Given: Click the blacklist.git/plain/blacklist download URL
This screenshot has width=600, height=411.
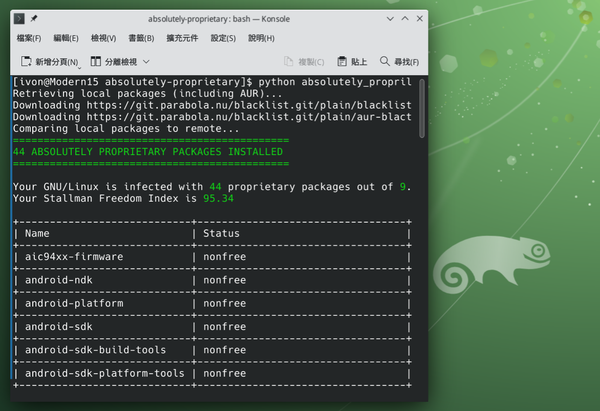Looking at the screenshot, I should point(249,105).
